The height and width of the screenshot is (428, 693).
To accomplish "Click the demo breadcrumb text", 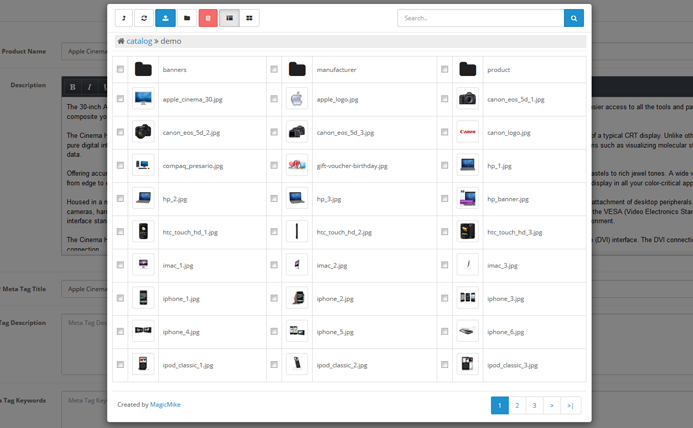I will tap(171, 41).
